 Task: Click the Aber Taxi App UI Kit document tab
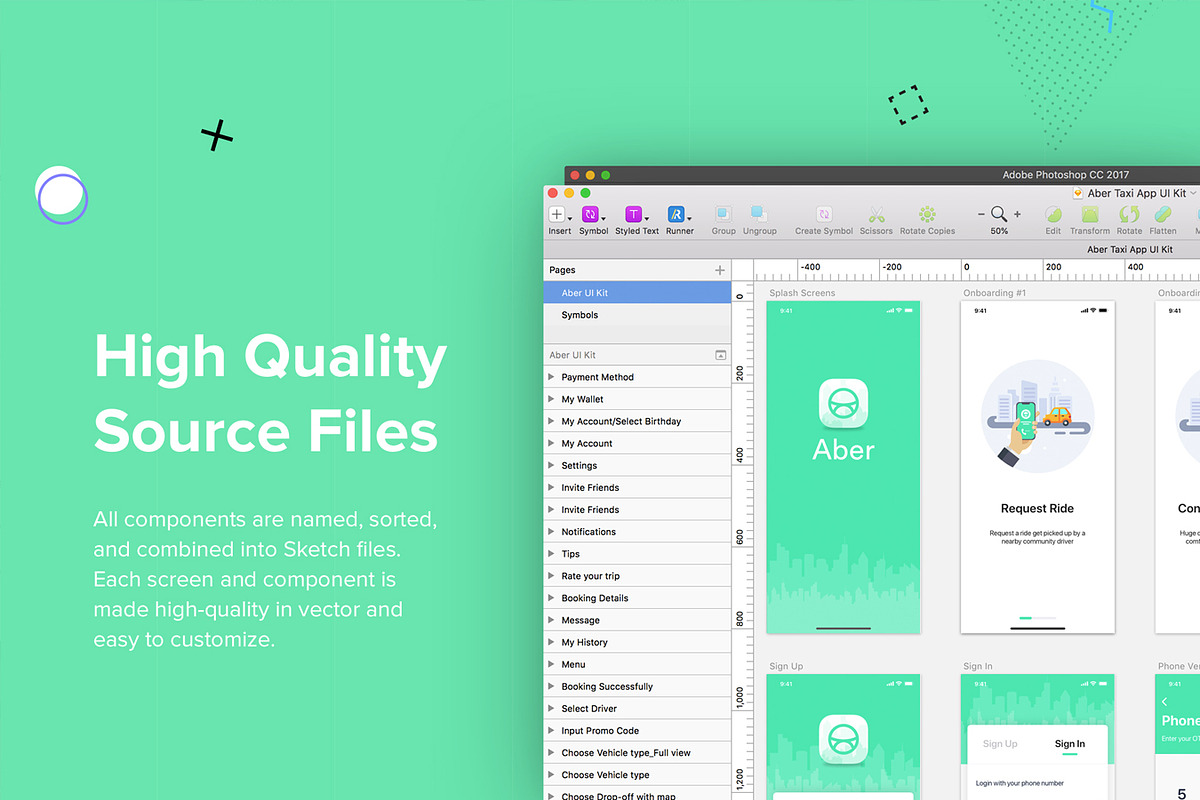(1130, 250)
